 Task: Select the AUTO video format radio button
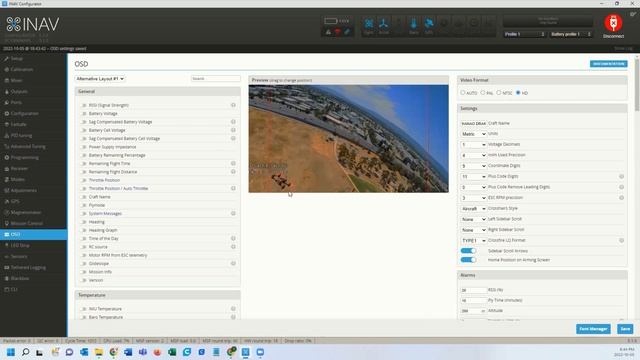(462, 93)
